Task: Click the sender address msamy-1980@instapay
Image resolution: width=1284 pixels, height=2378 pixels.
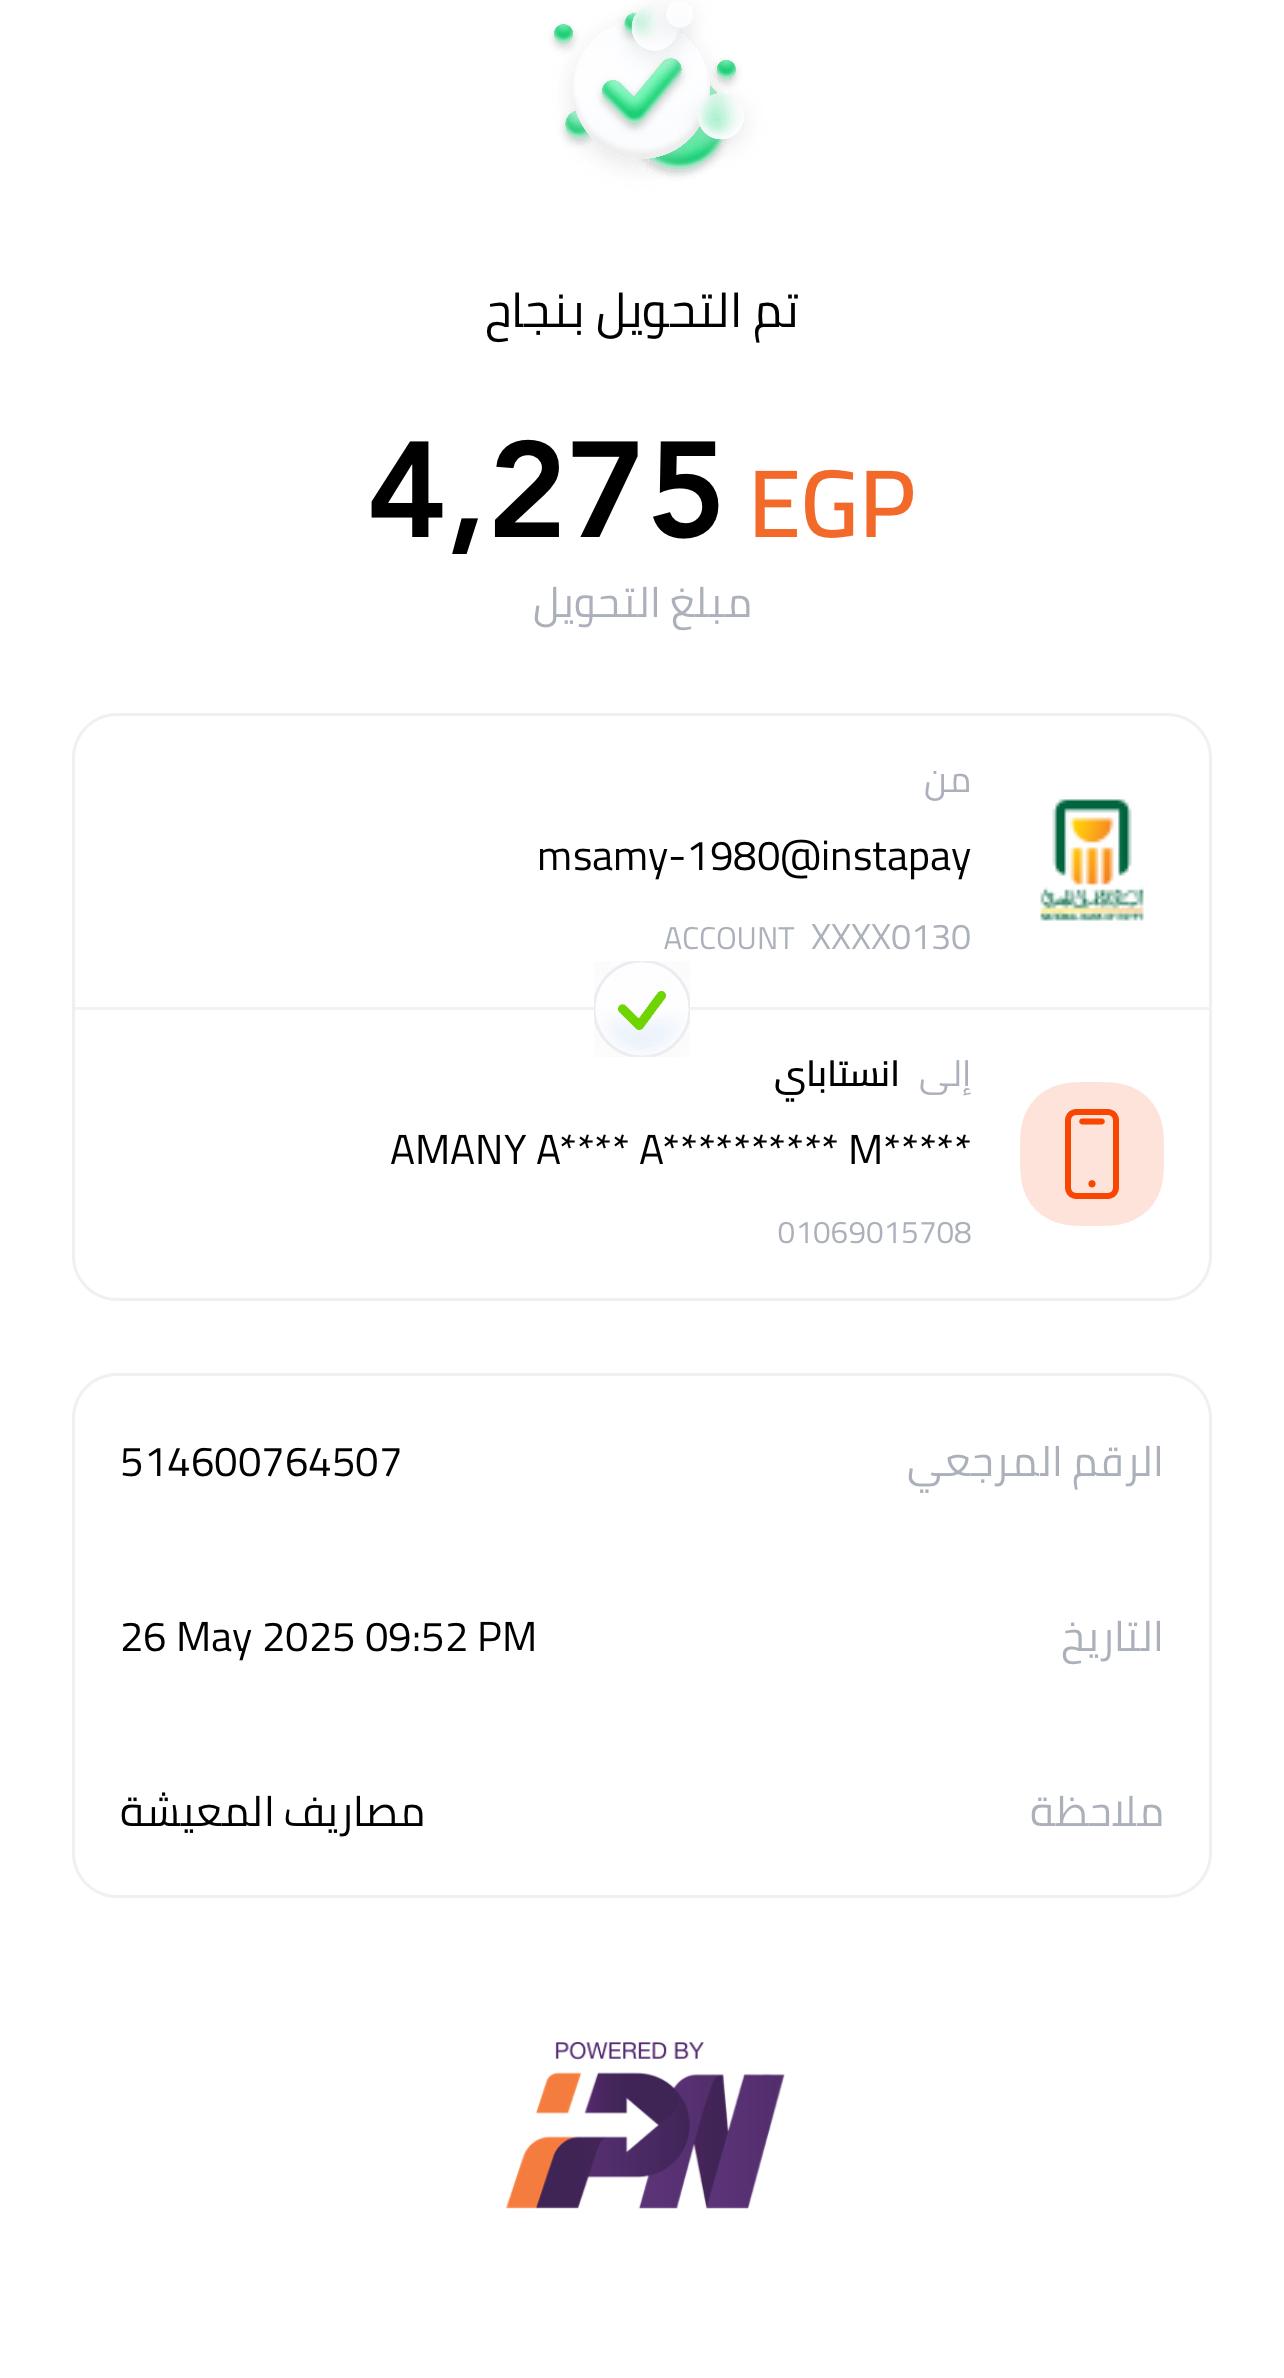Action: pyautogui.click(x=754, y=857)
